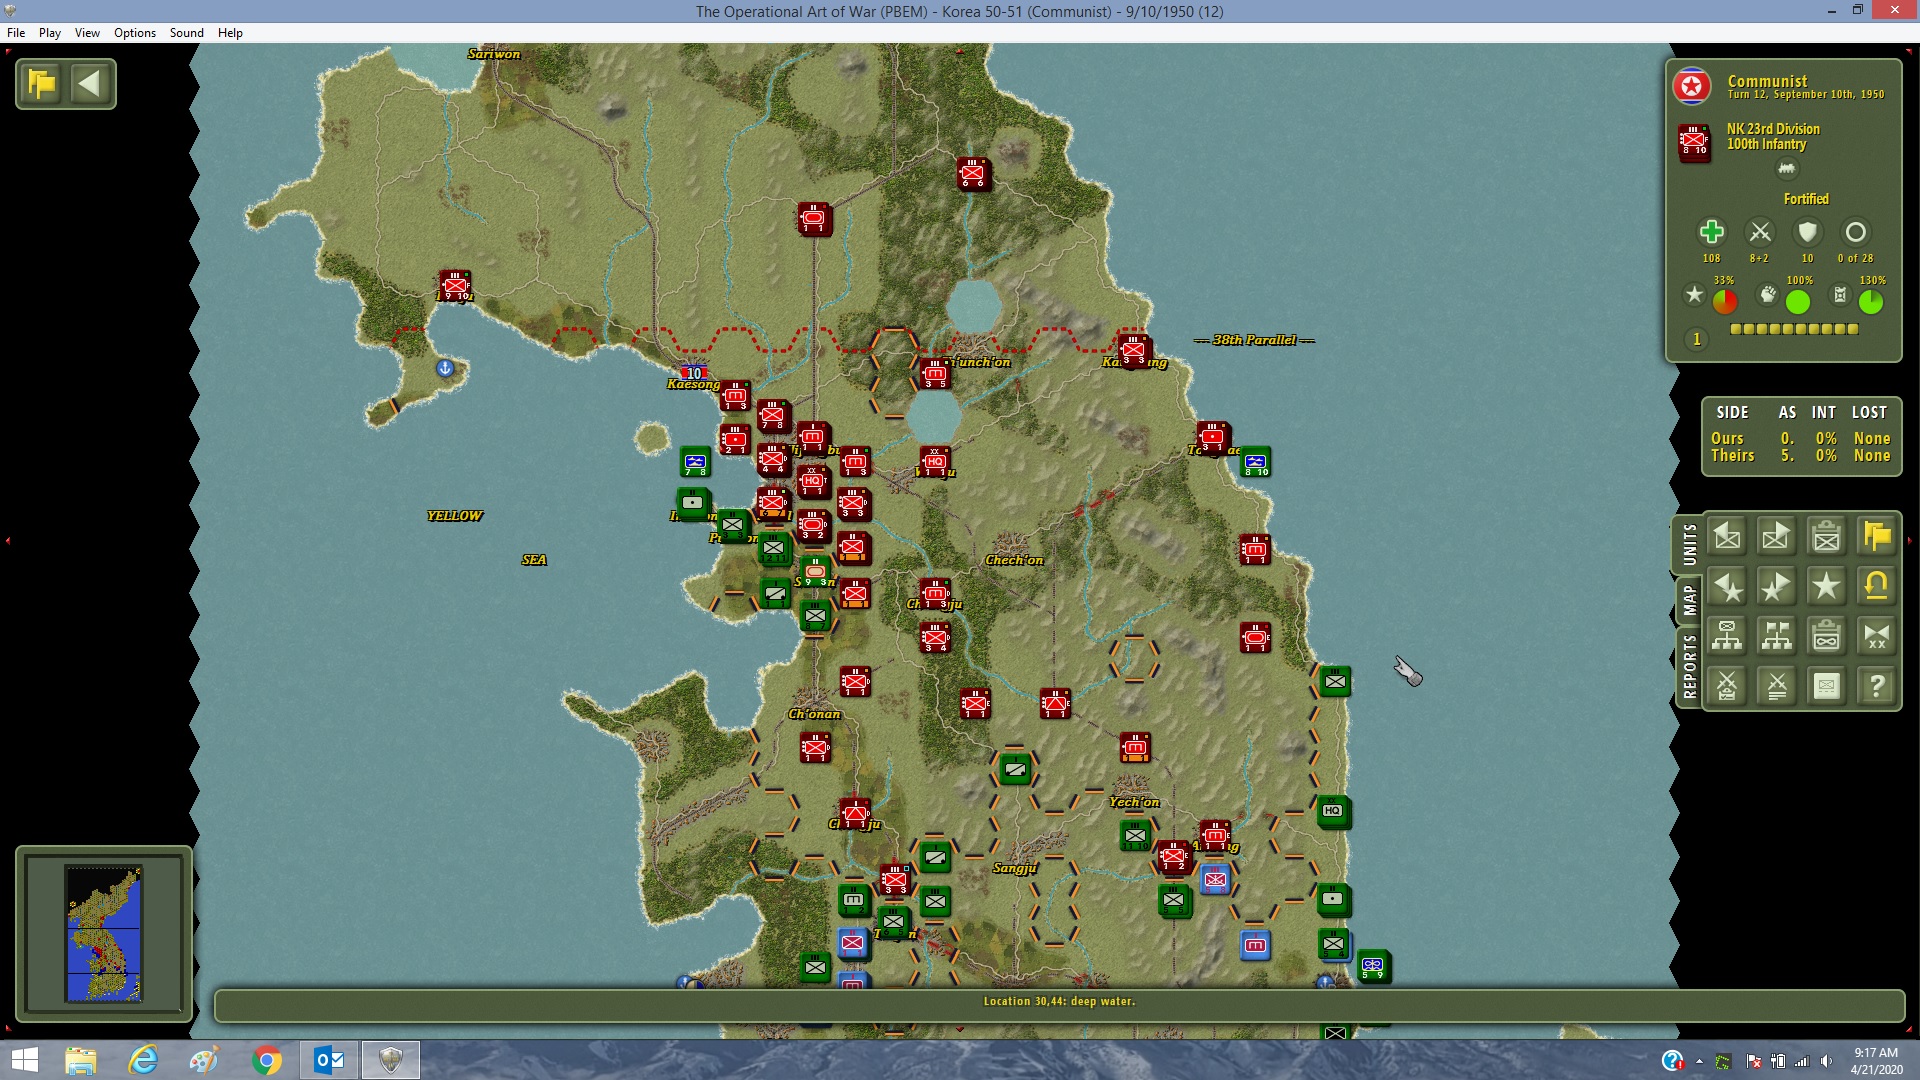Open the Options menu
The image size is (1920, 1080).
tap(134, 33)
